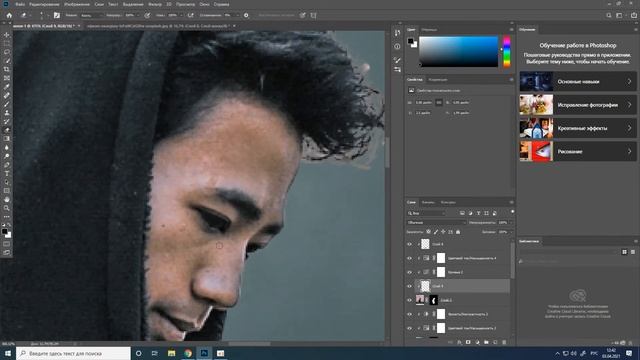Open the Color panel menu
Screen dimensions: 640x360
[511, 30]
